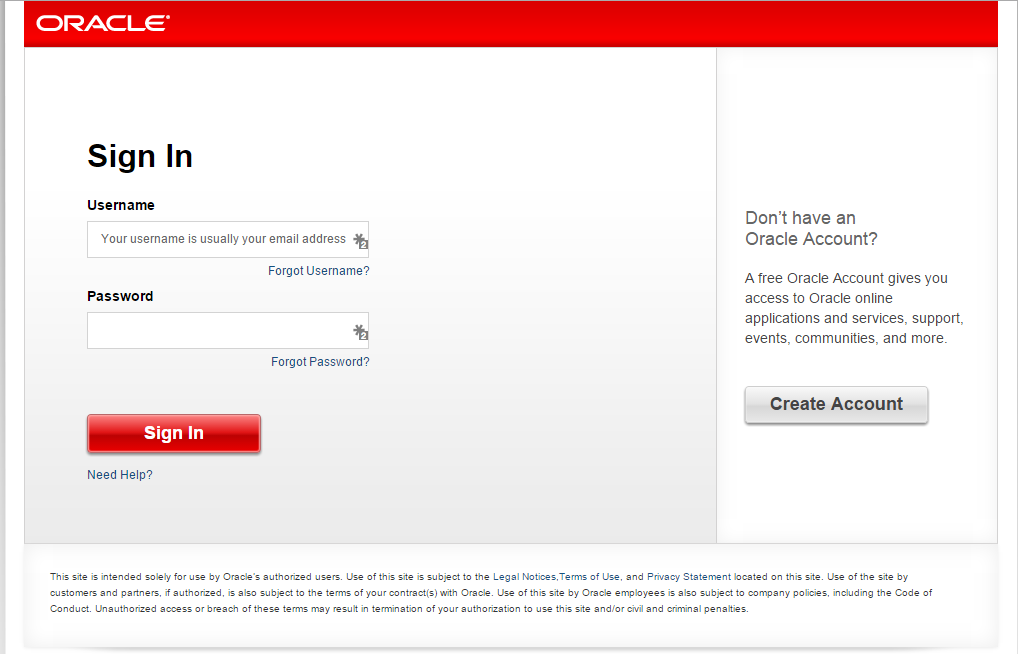The height and width of the screenshot is (654, 1018).
Task: Open Legal Notices in the footer
Action: coord(523,577)
